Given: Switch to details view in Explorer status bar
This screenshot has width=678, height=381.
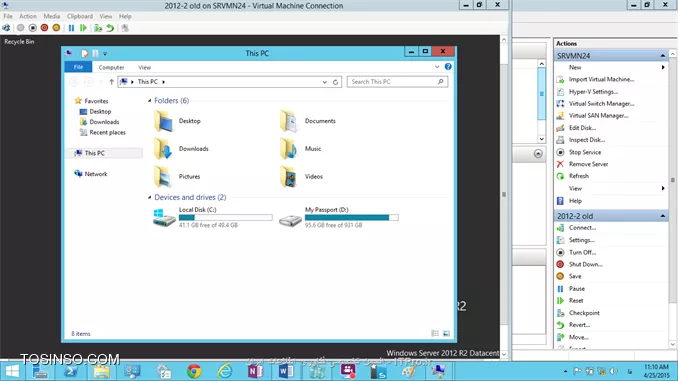Looking at the screenshot, I should [435, 333].
